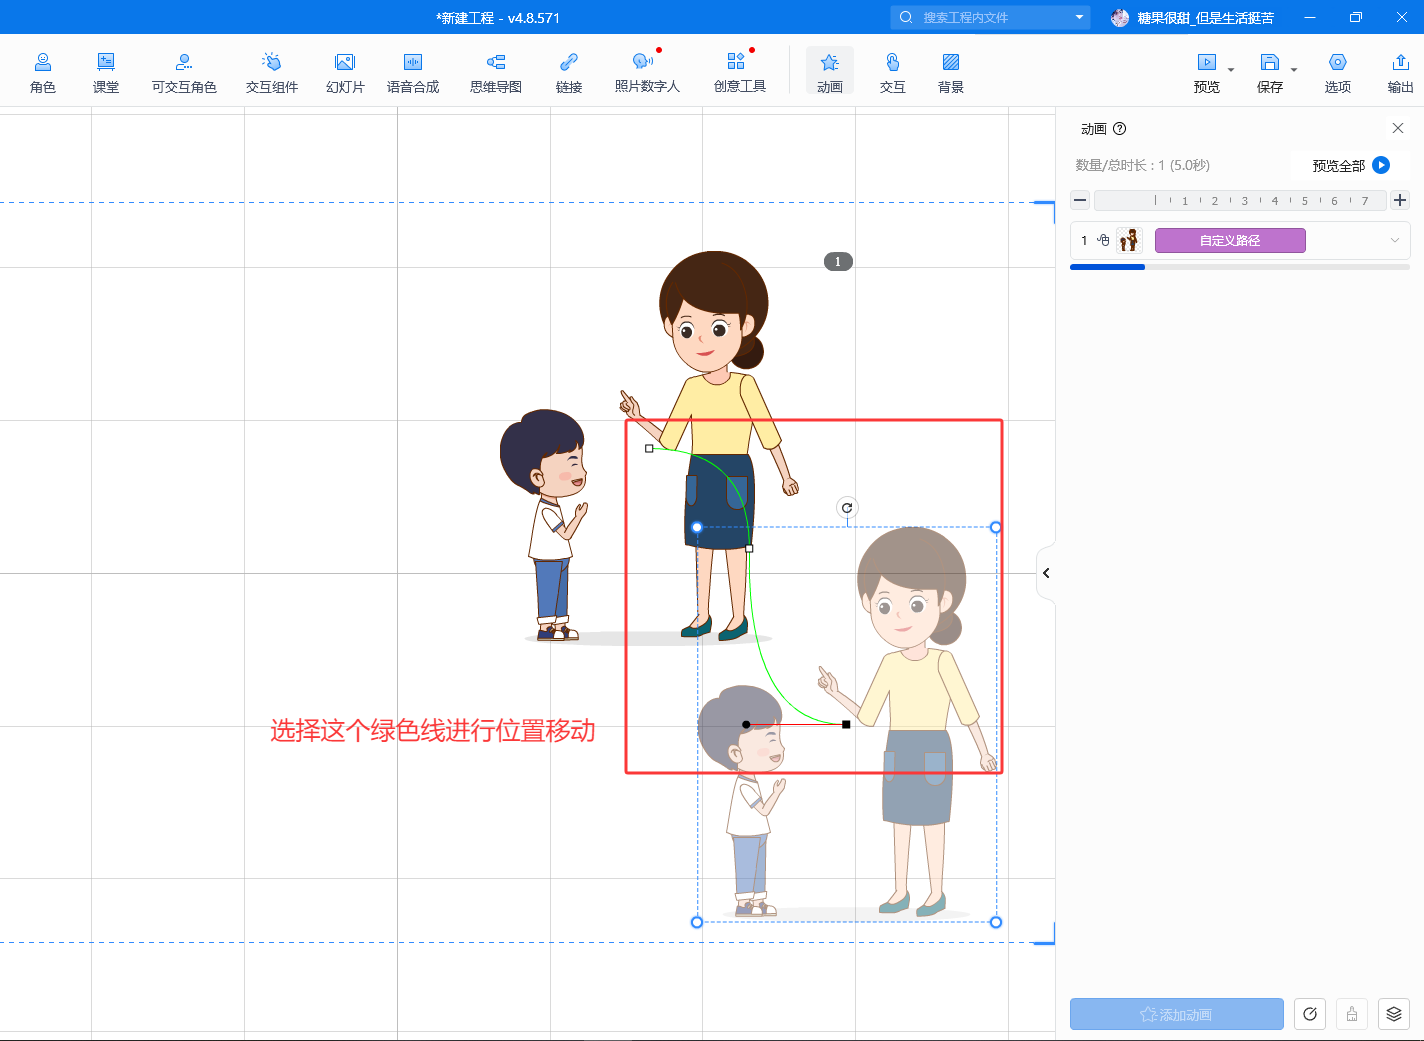Screen dimensions: 1424x1041
Task: Collapse the right animation side panel
Action: 1046,573
